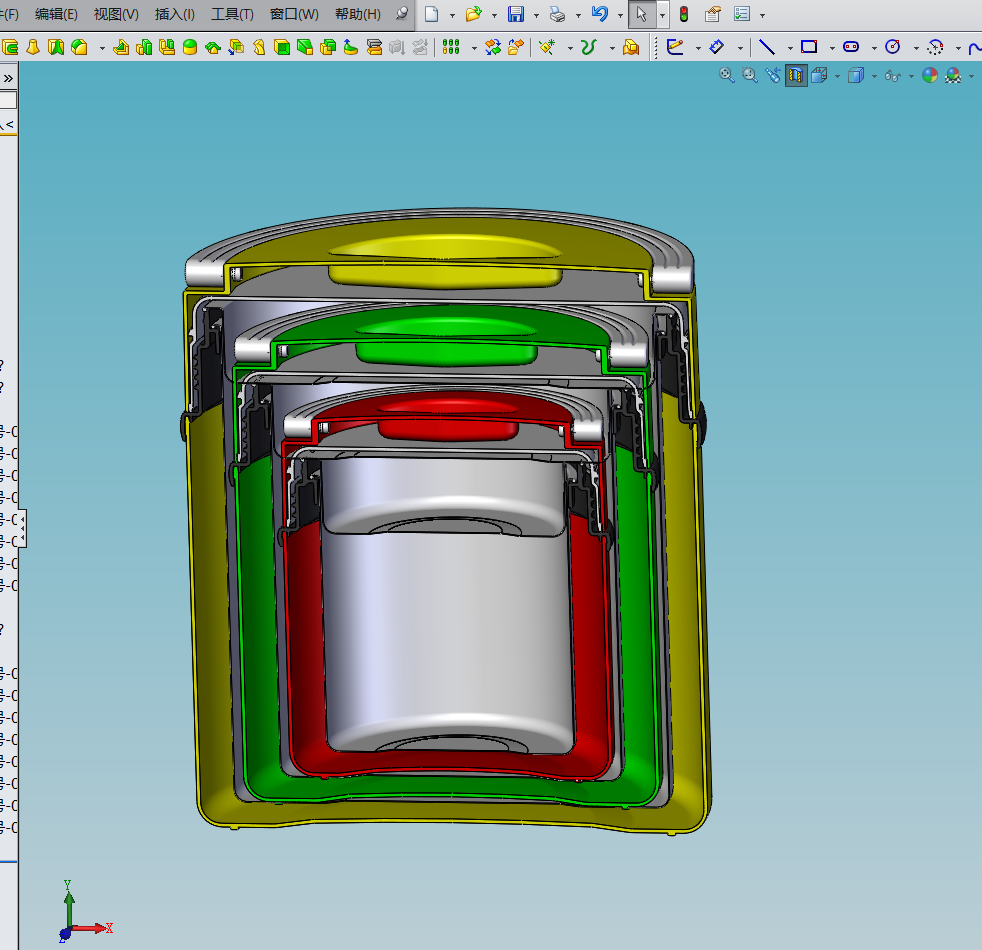The image size is (982, 950).
Task: Click the Edit Appearance color ball
Action: (x=930, y=76)
